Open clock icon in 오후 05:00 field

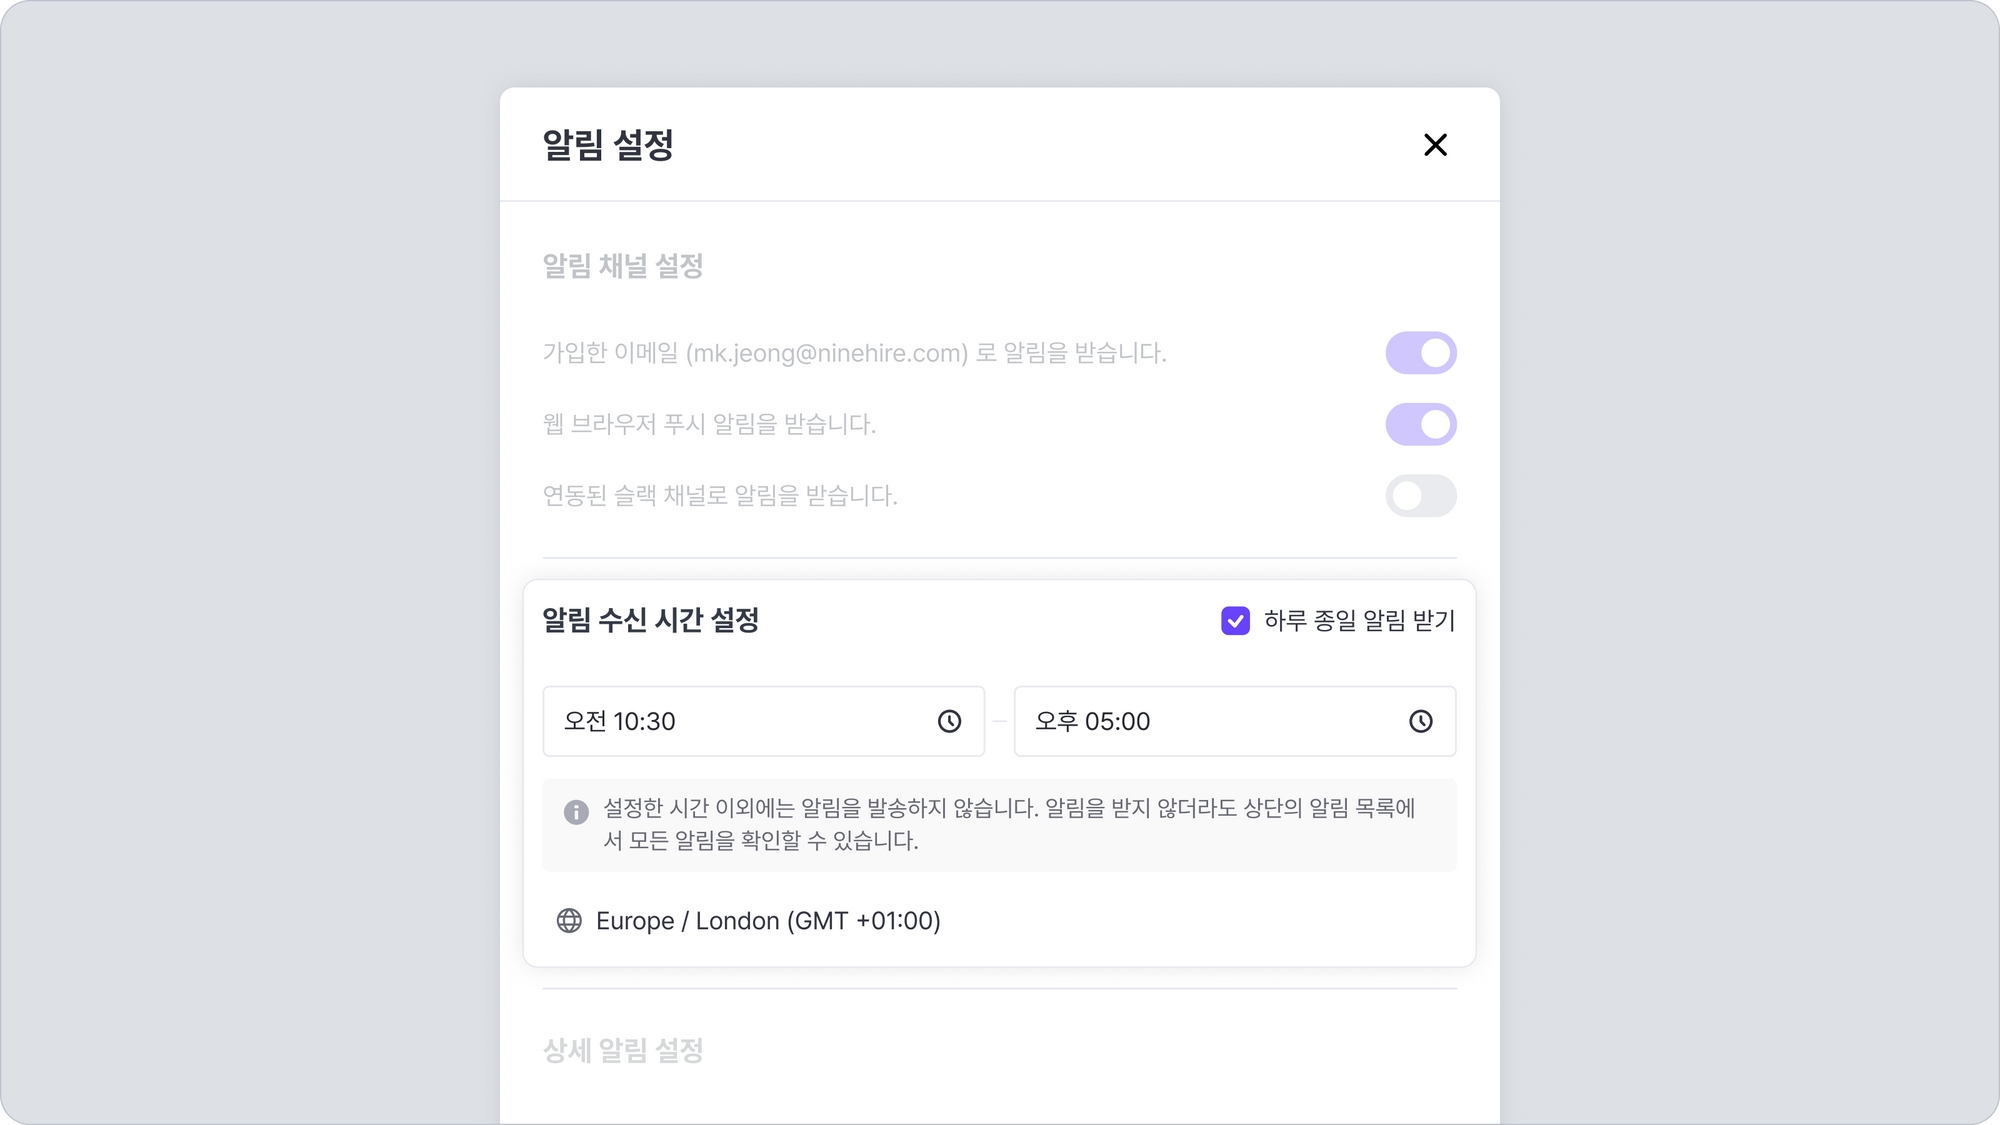point(1420,721)
